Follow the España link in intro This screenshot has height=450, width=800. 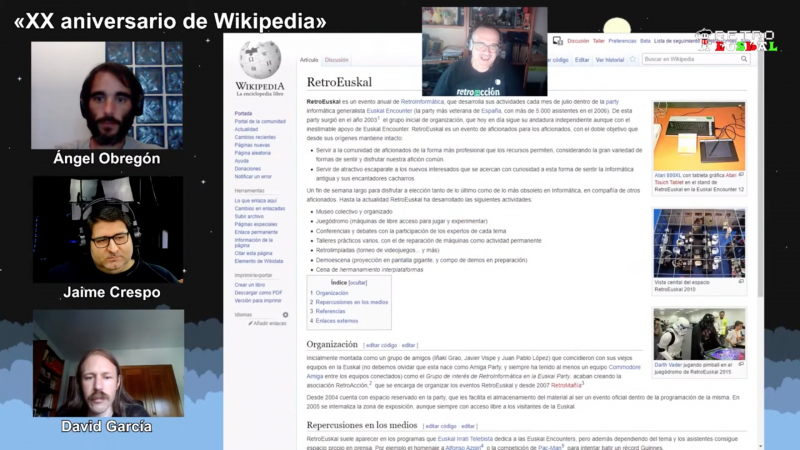point(491,111)
